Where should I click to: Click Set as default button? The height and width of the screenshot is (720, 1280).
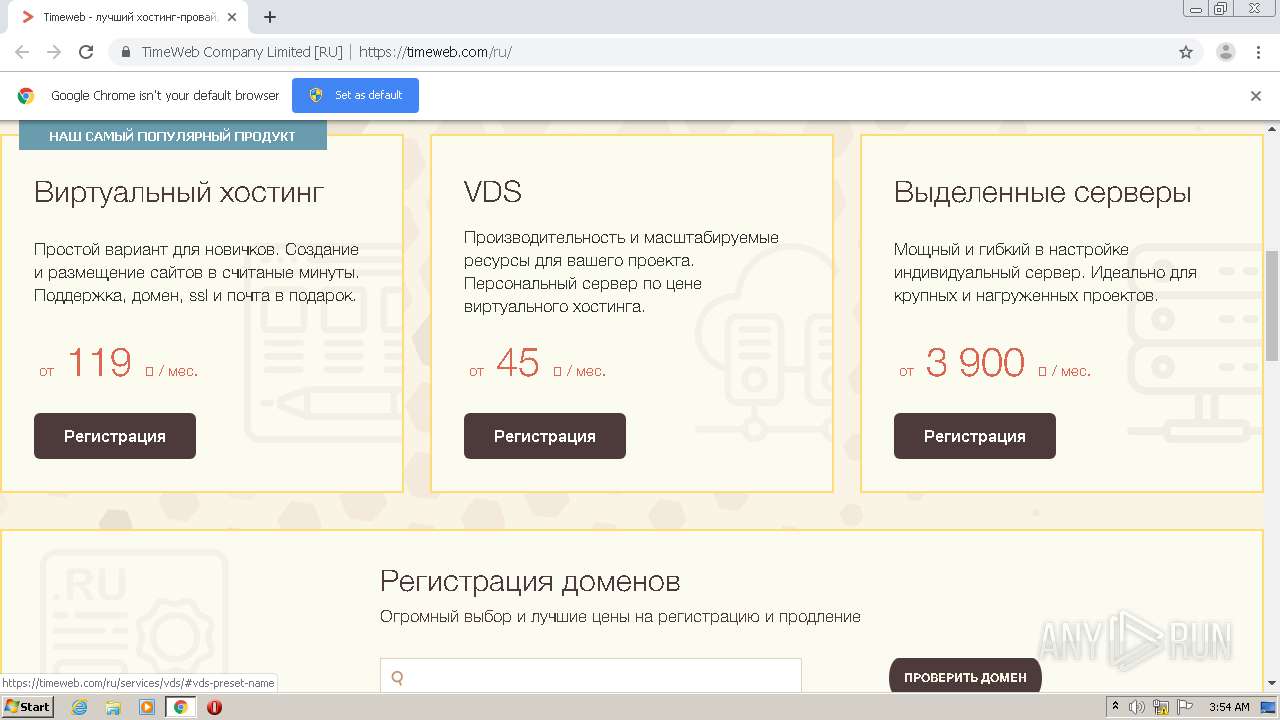click(355, 95)
